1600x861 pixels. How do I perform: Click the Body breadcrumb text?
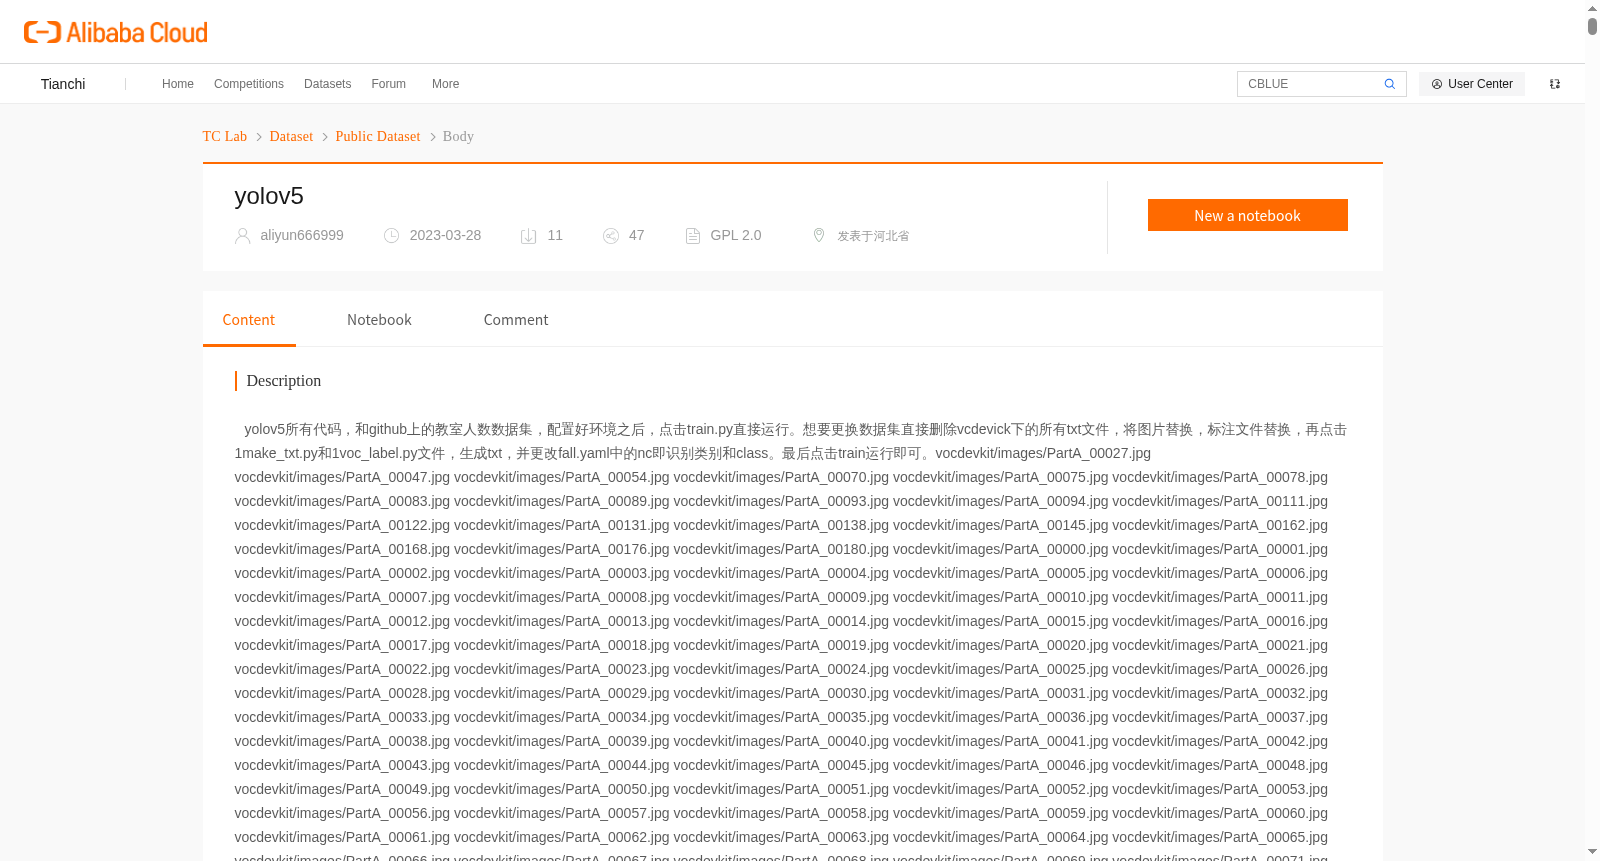[x=458, y=136]
